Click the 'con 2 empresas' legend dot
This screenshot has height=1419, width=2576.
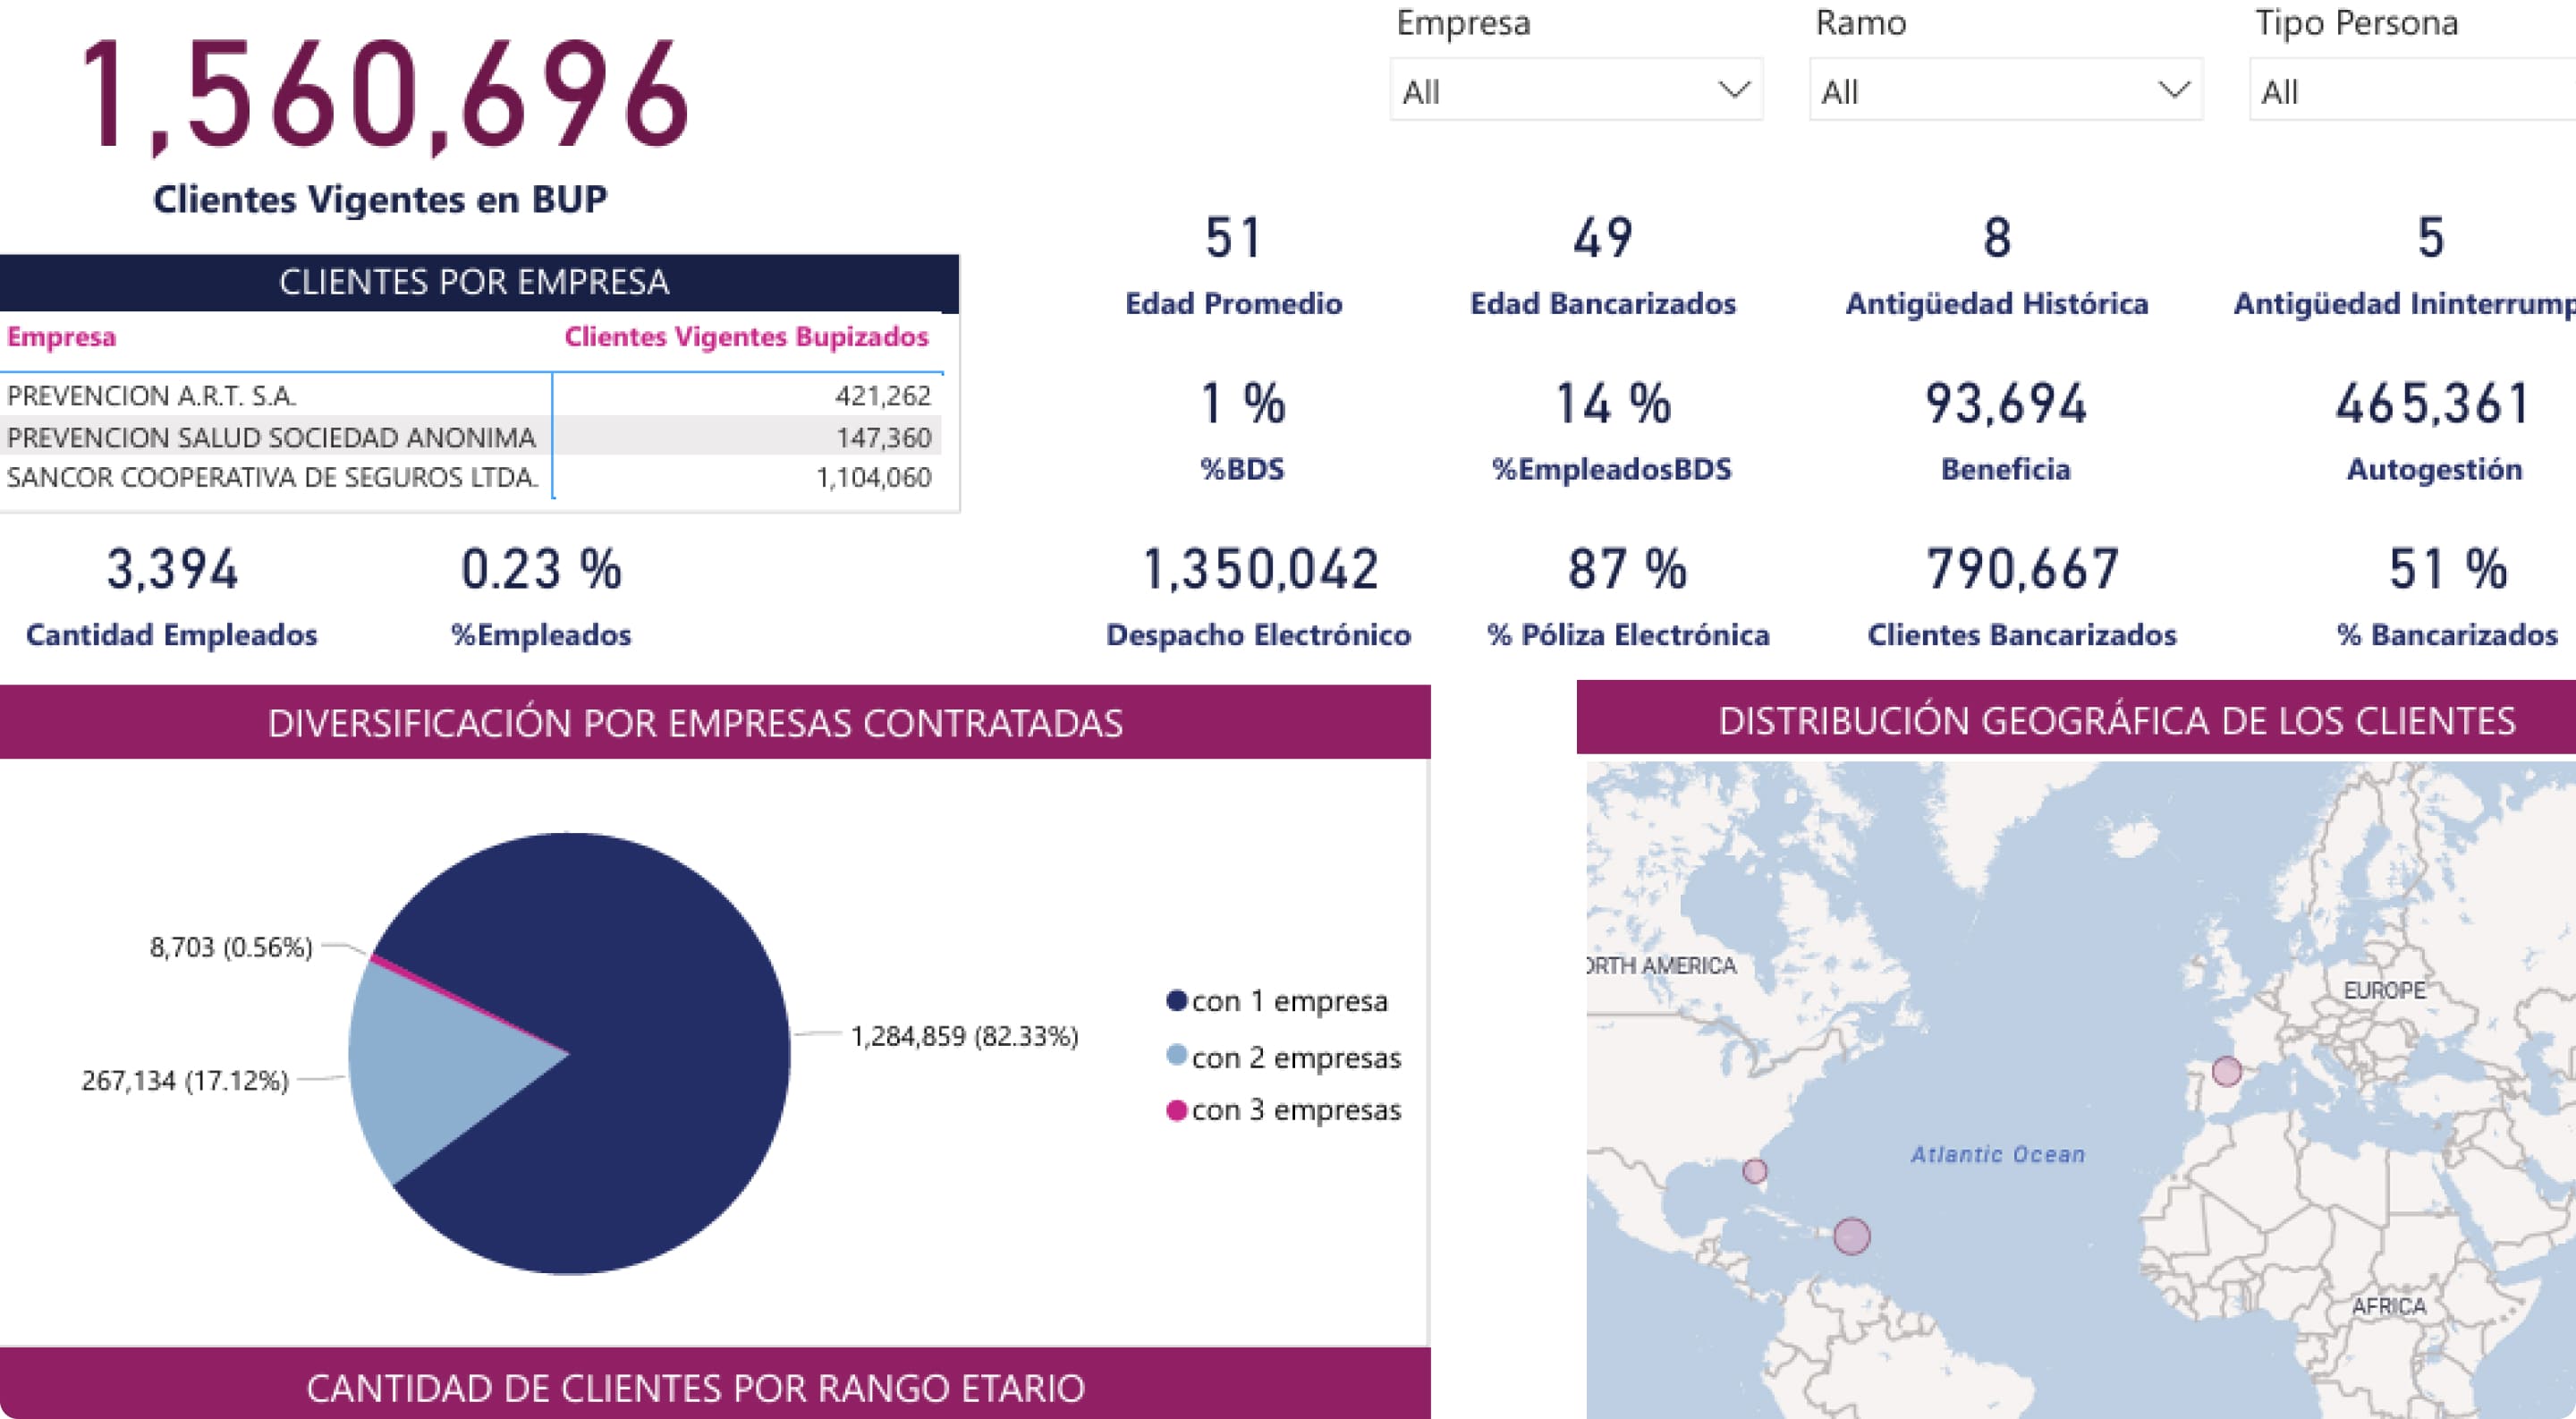tap(1176, 1055)
